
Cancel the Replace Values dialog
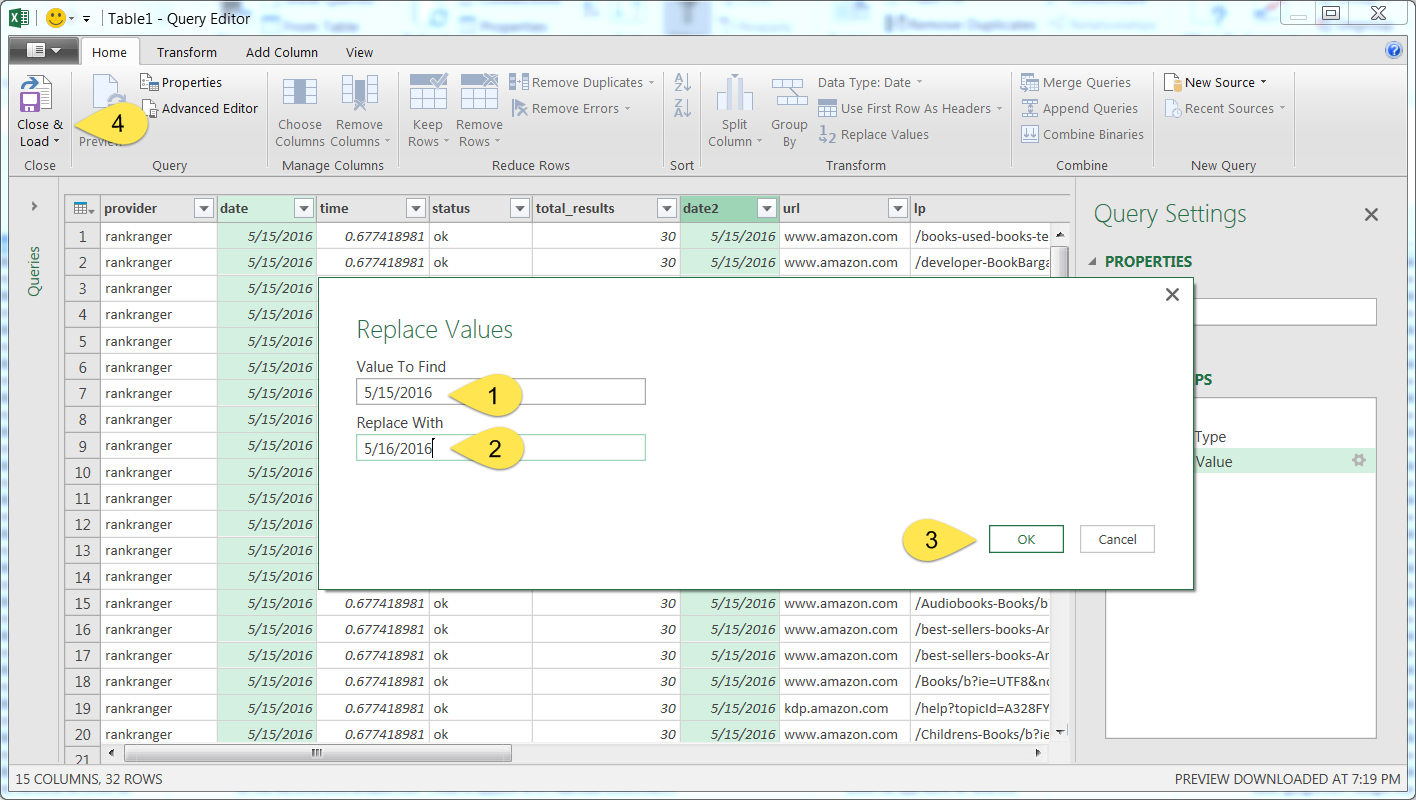(x=1117, y=539)
